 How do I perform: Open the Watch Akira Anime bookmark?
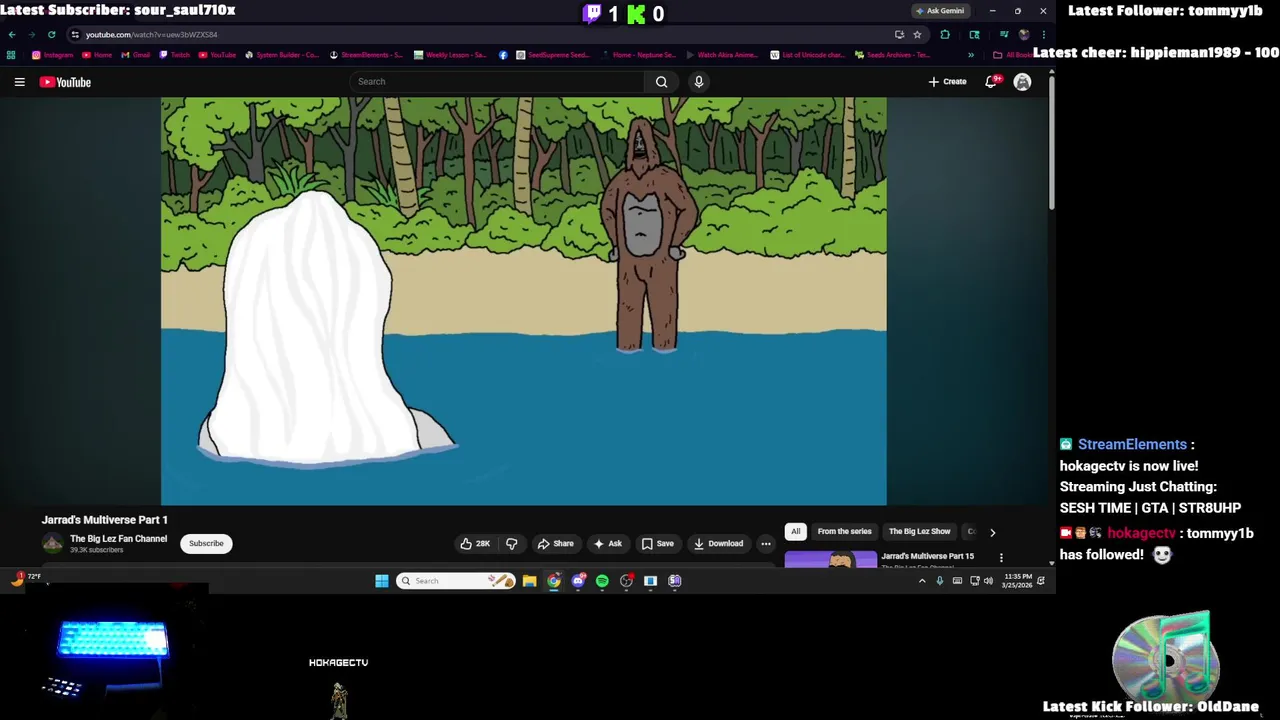722,55
